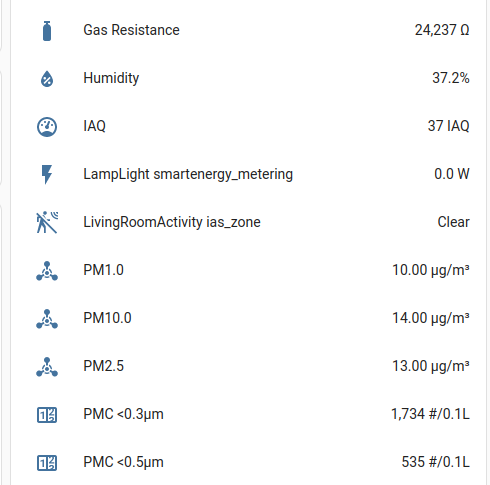Click the 0.0 W power reading

coord(452,174)
